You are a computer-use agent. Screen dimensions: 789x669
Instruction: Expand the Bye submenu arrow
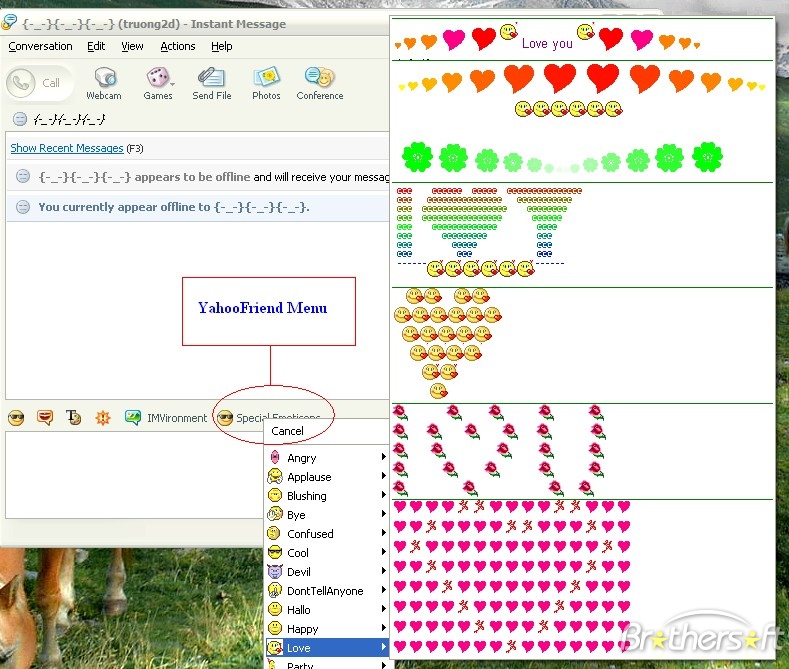click(x=383, y=514)
